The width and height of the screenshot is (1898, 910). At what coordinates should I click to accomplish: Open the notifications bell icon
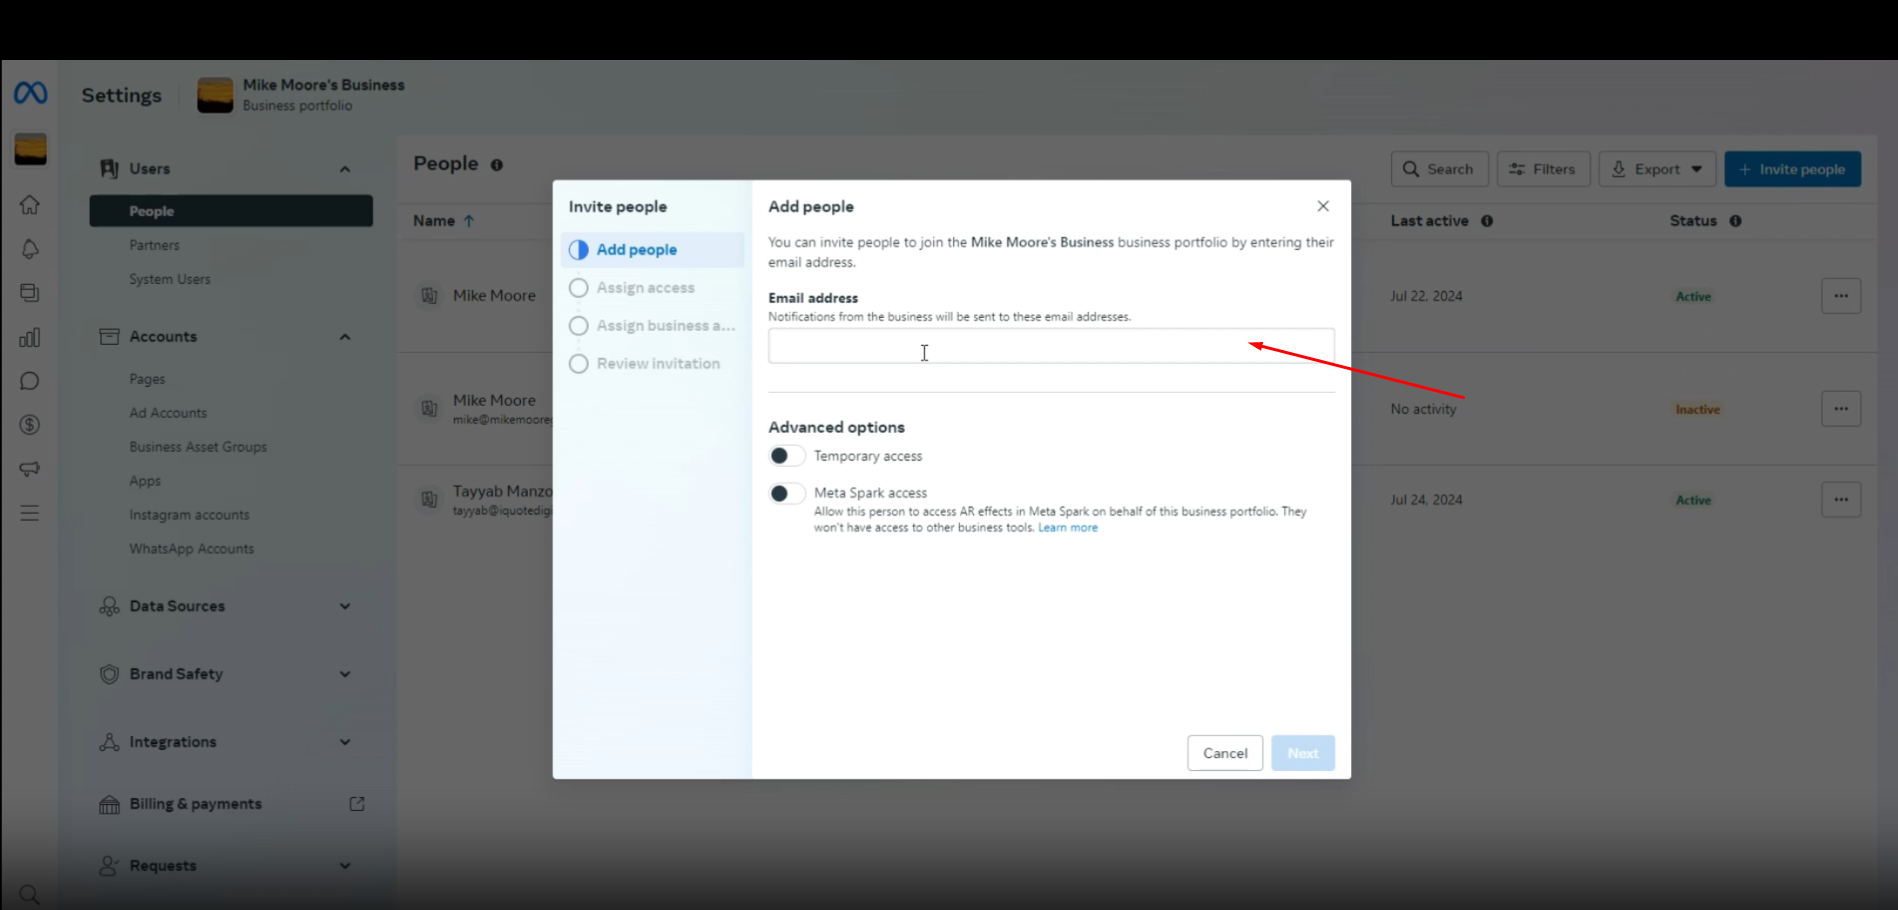click(x=30, y=249)
